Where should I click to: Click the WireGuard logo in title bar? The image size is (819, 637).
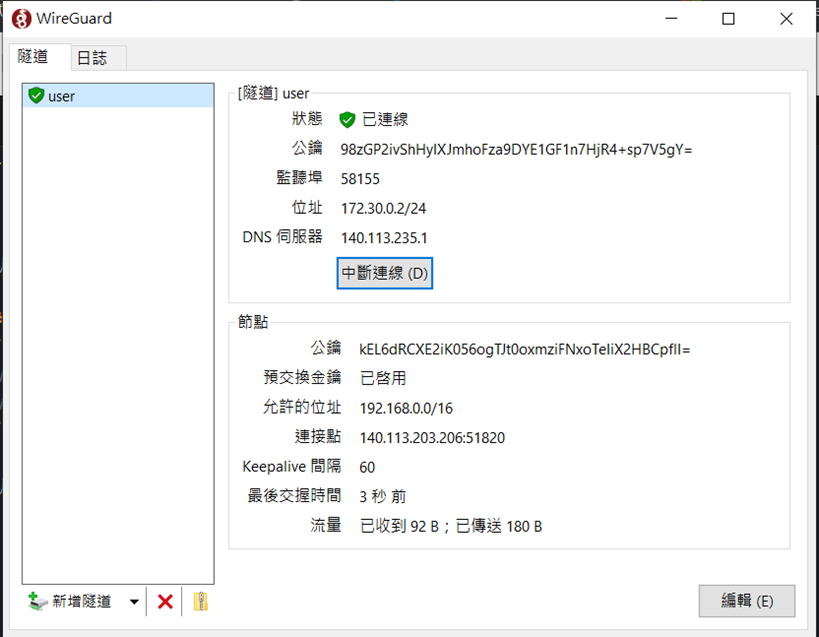[x=21, y=18]
